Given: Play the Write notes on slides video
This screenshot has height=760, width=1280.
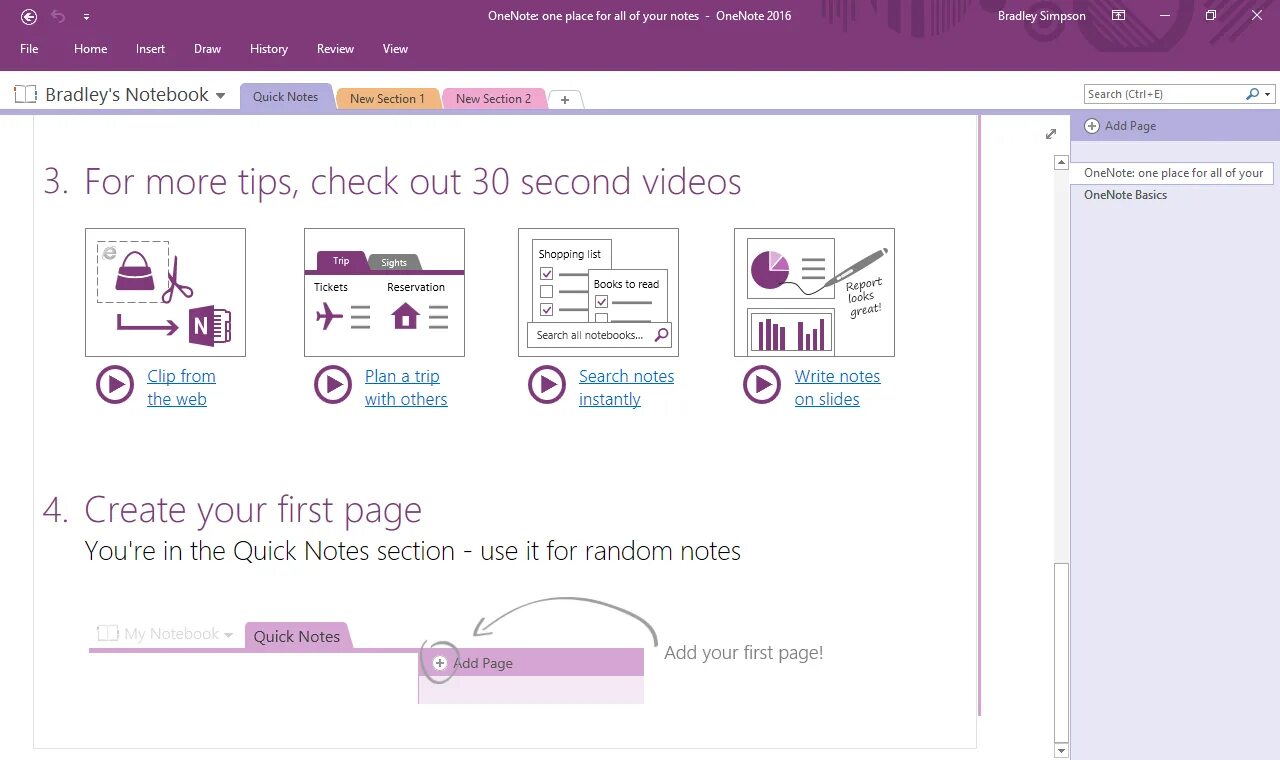Looking at the screenshot, I should (x=762, y=385).
